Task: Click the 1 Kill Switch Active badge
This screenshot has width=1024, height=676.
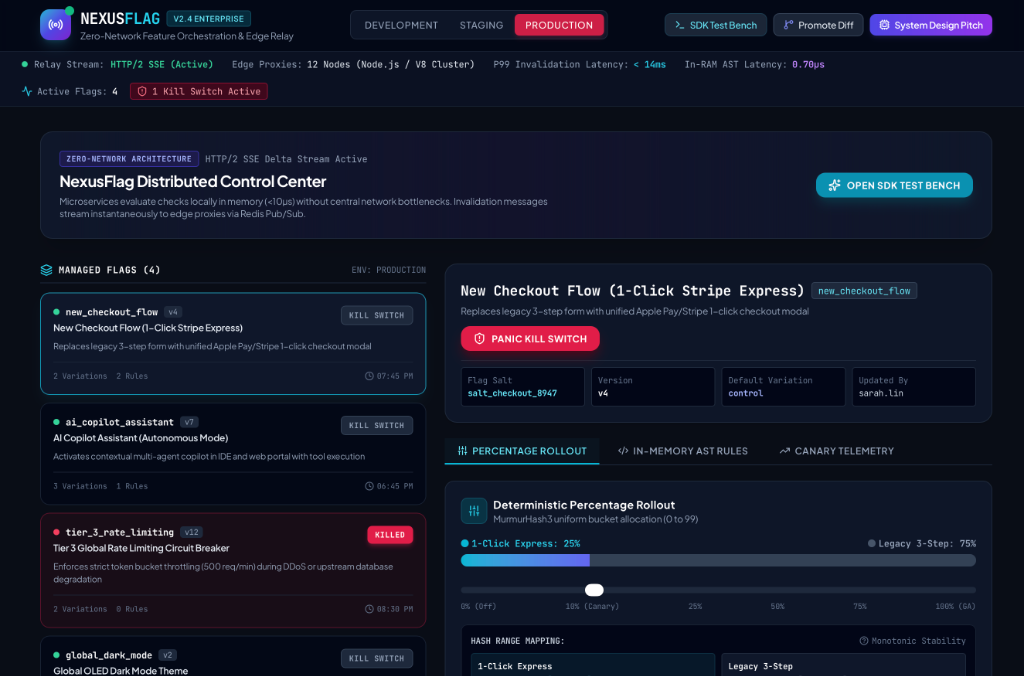Action: [x=199, y=91]
